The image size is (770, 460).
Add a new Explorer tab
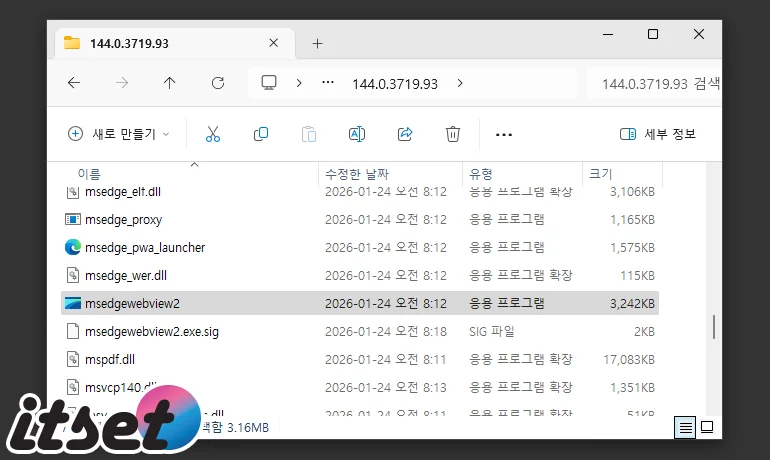tap(317, 44)
